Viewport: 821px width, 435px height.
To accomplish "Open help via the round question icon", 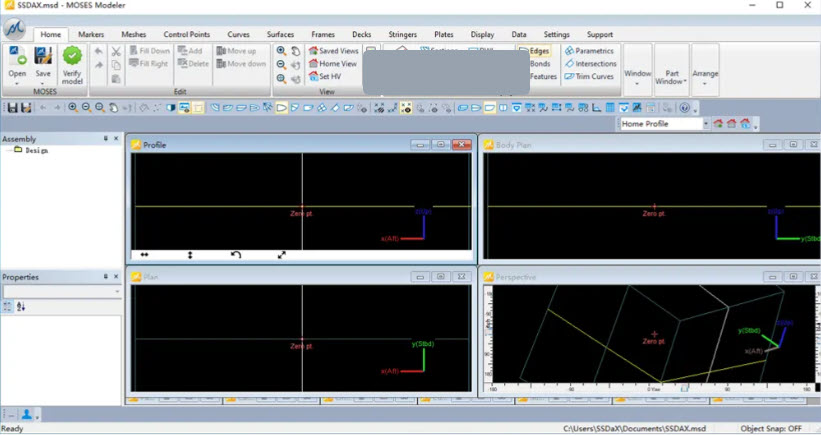I will tap(684, 108).
